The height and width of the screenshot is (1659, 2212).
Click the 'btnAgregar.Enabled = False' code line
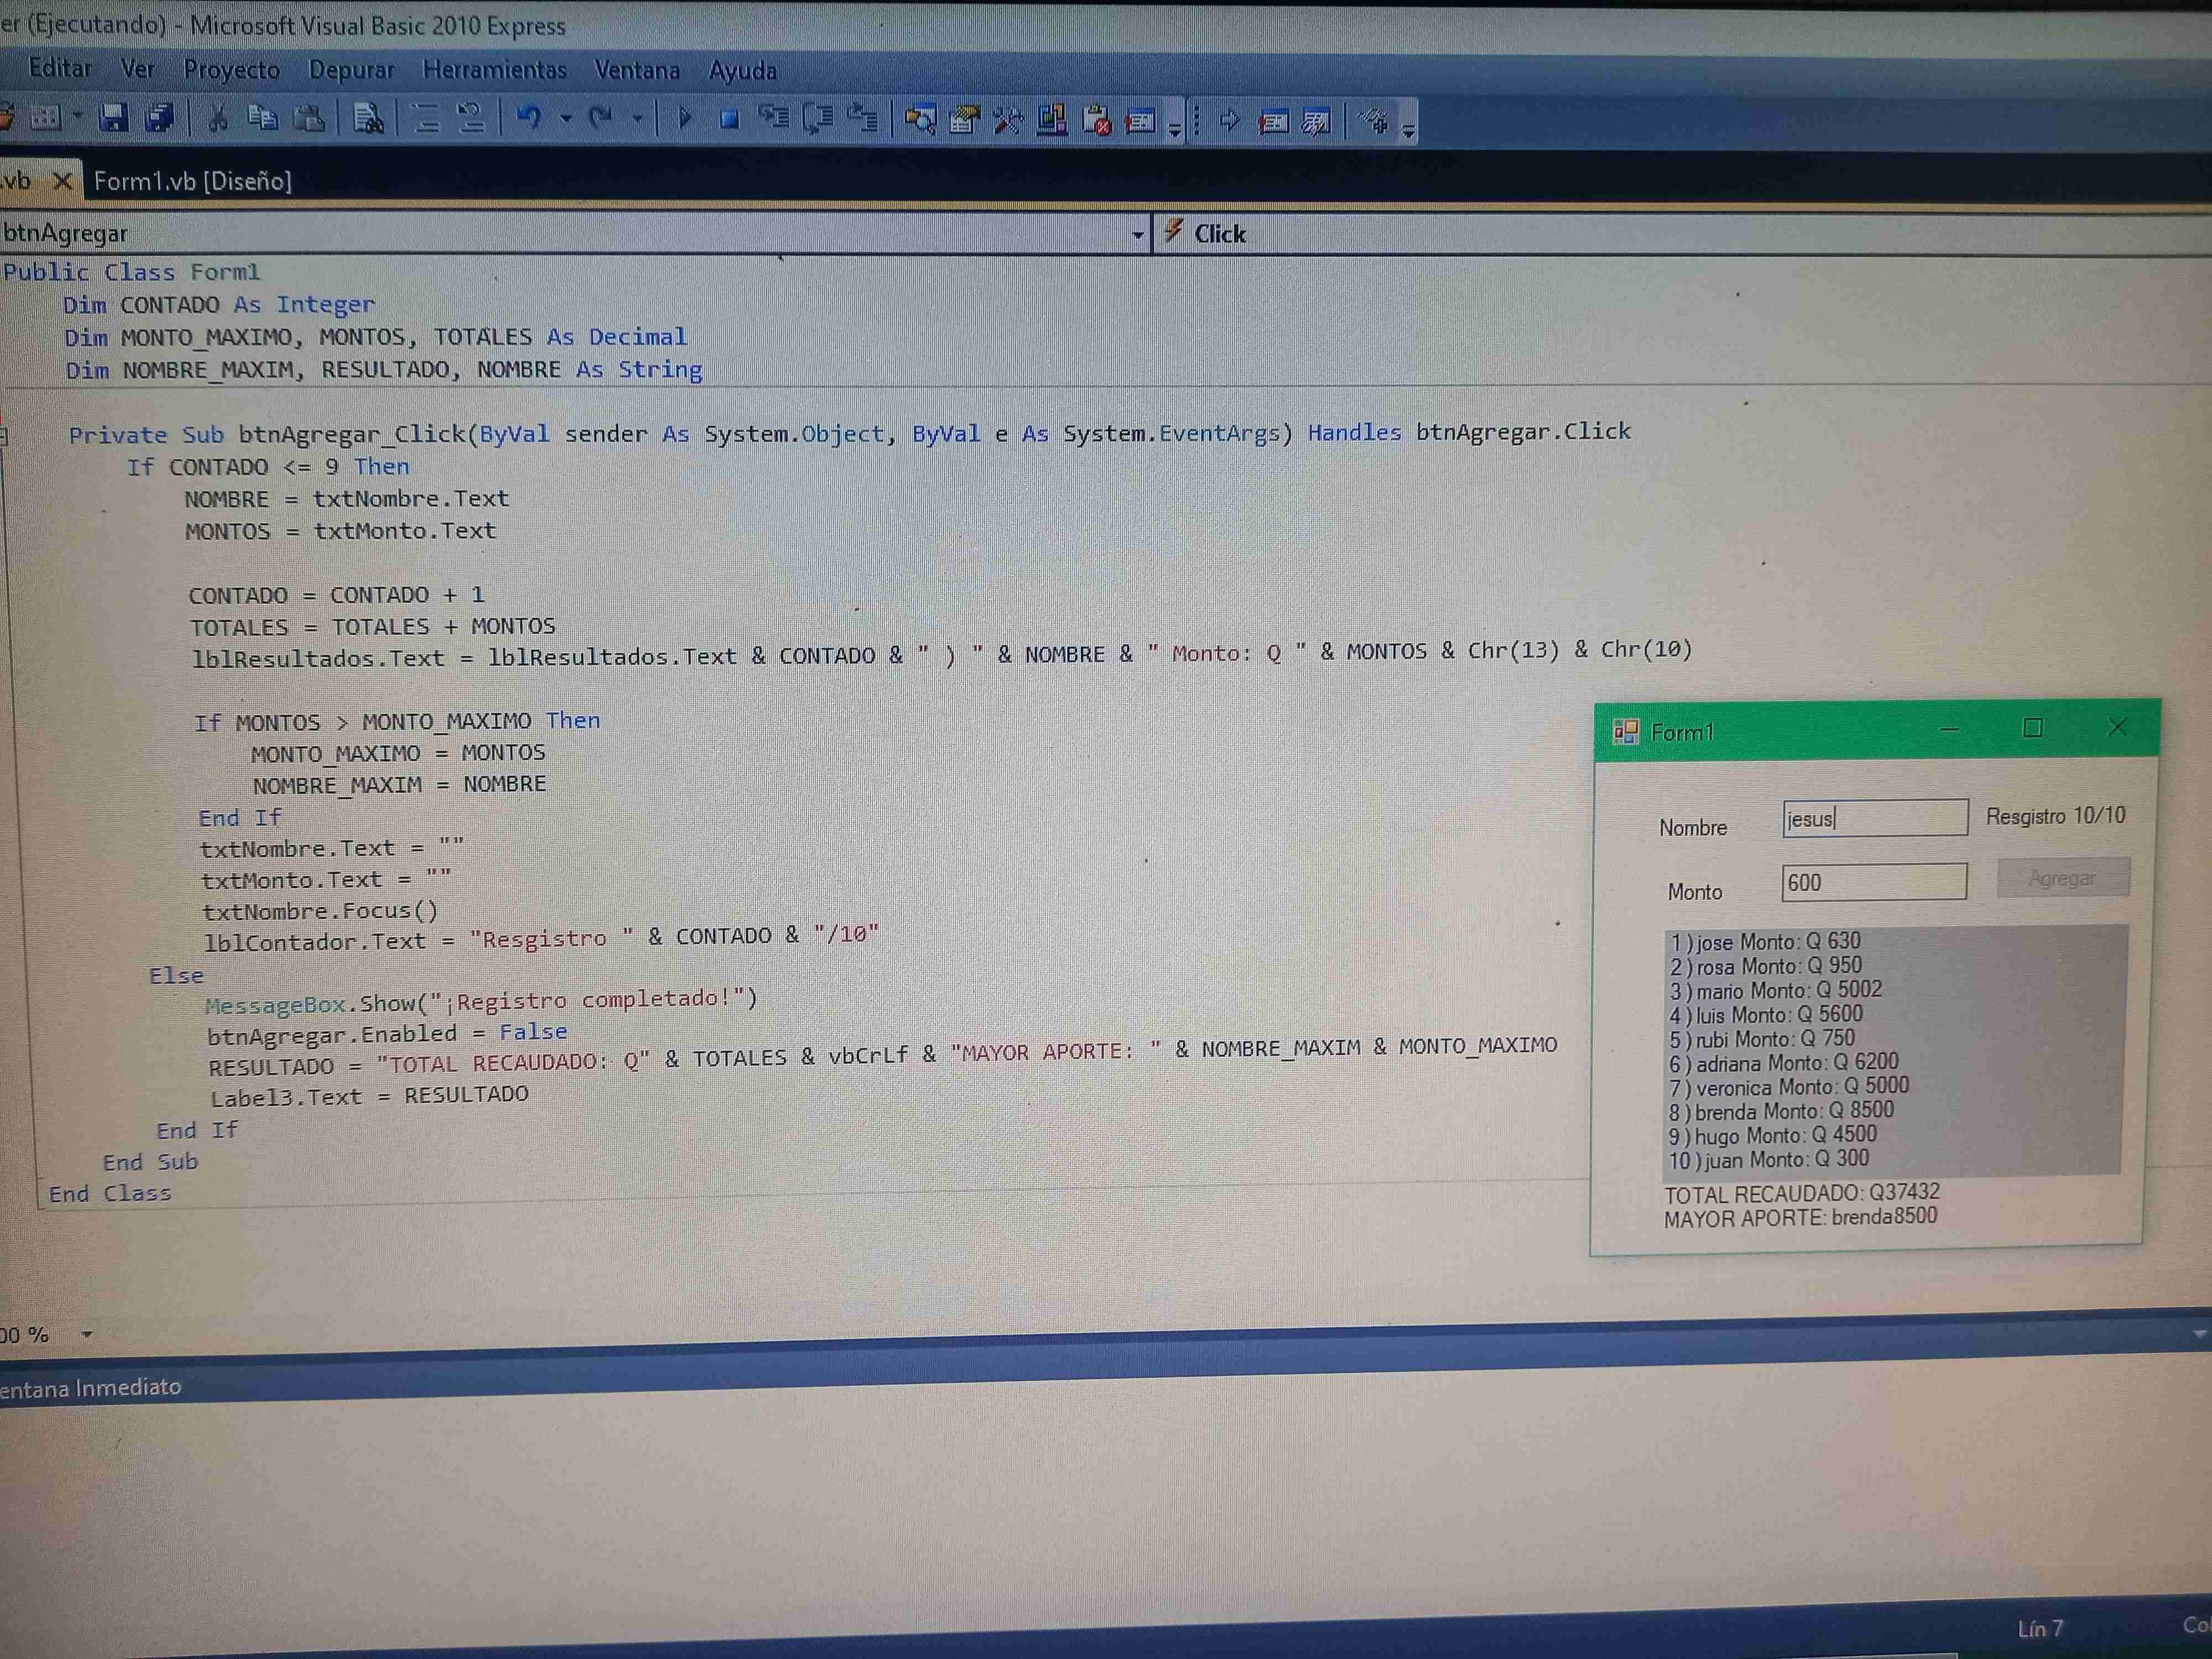(x=387, y=1033)
